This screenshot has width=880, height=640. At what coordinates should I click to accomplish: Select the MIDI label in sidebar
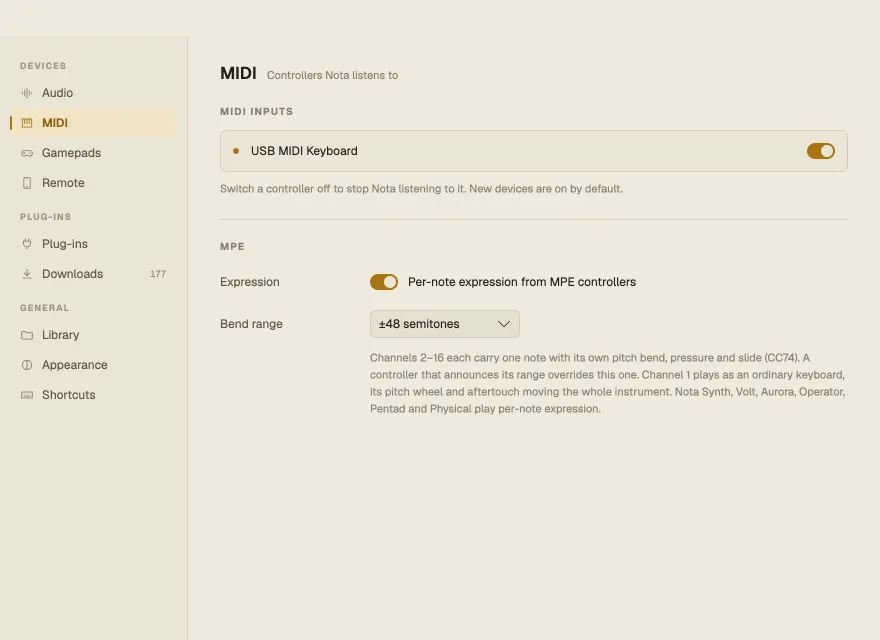(x=55, y=123)
